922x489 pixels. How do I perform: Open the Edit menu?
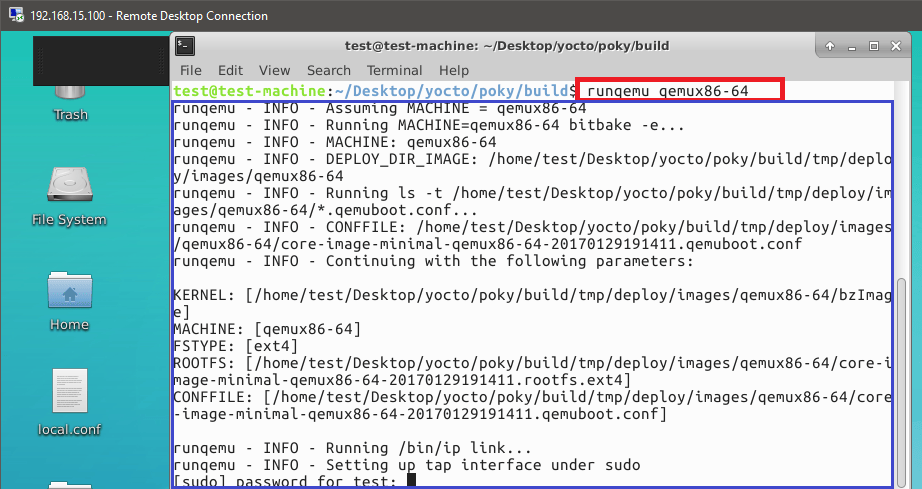(230, 70)
